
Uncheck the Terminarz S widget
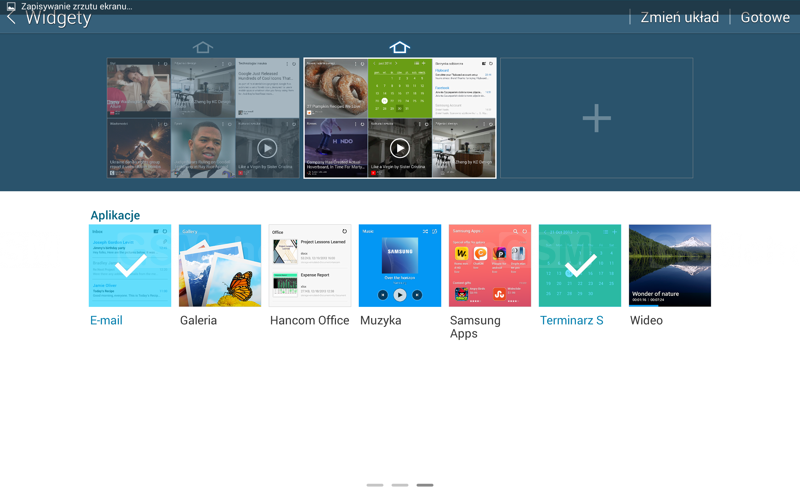click(x=579, y=265)
